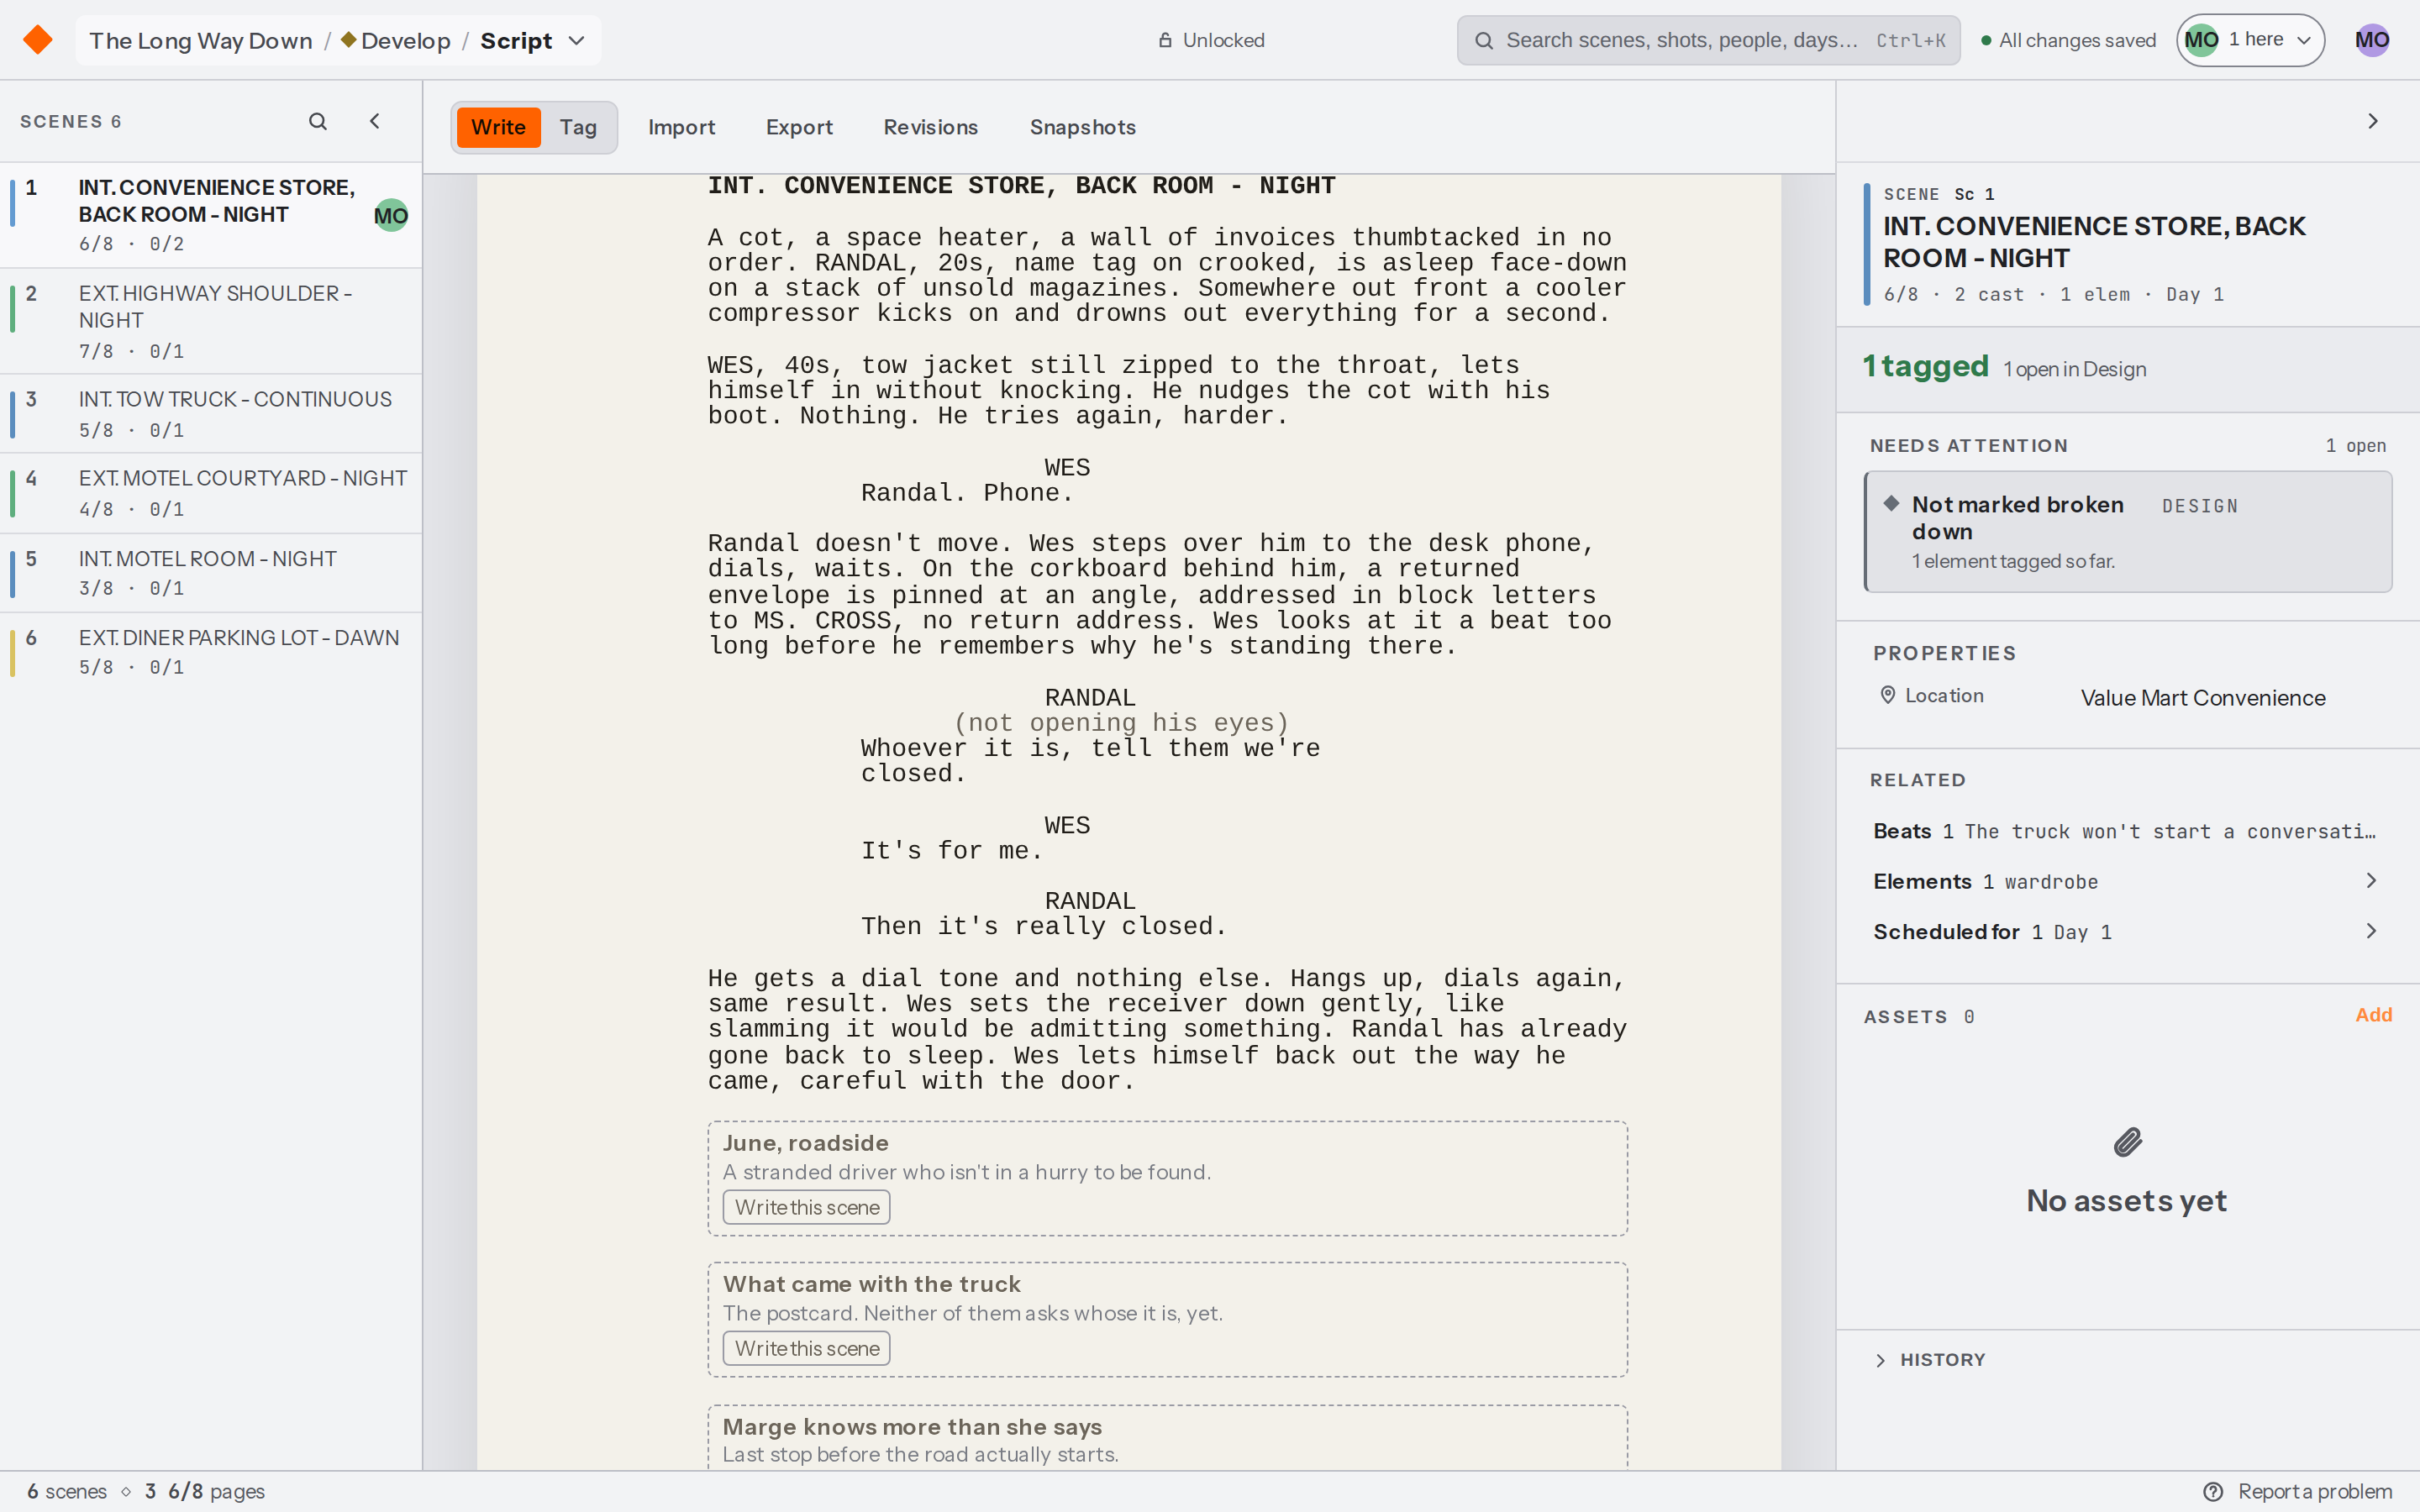
Task: Collapse the right details panel chevron
Action: (x=2372, y=121)
